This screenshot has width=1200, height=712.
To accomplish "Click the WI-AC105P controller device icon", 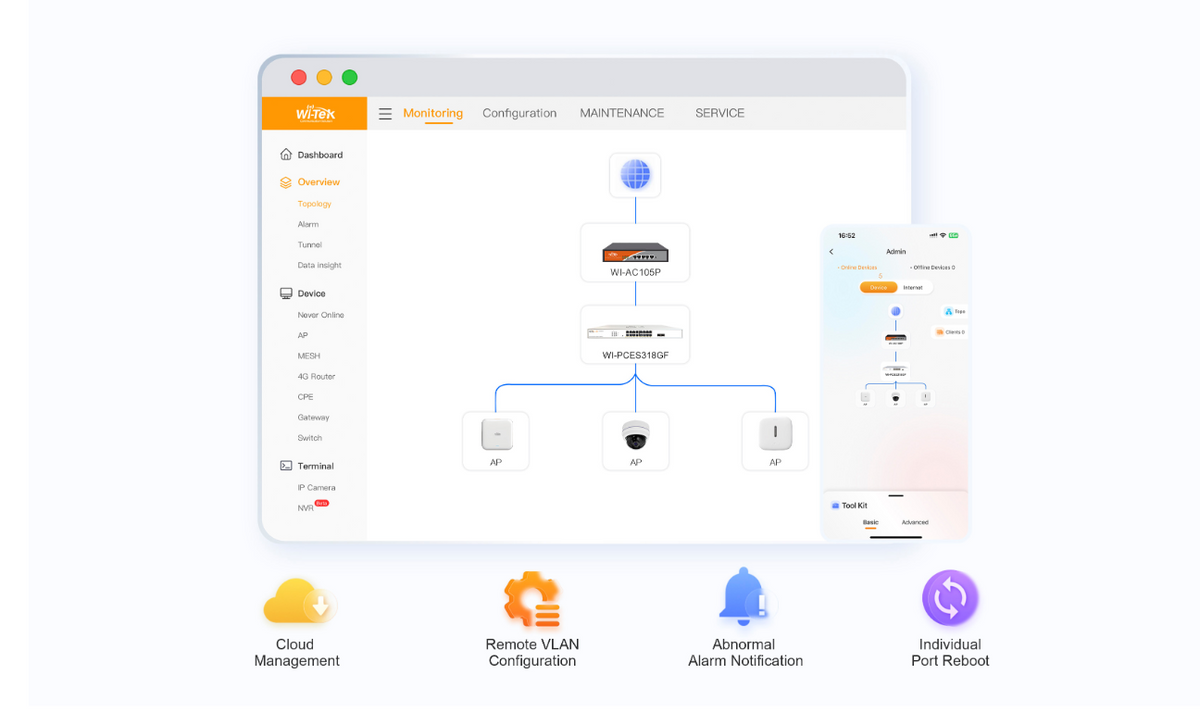I will (x=635, y=253).
